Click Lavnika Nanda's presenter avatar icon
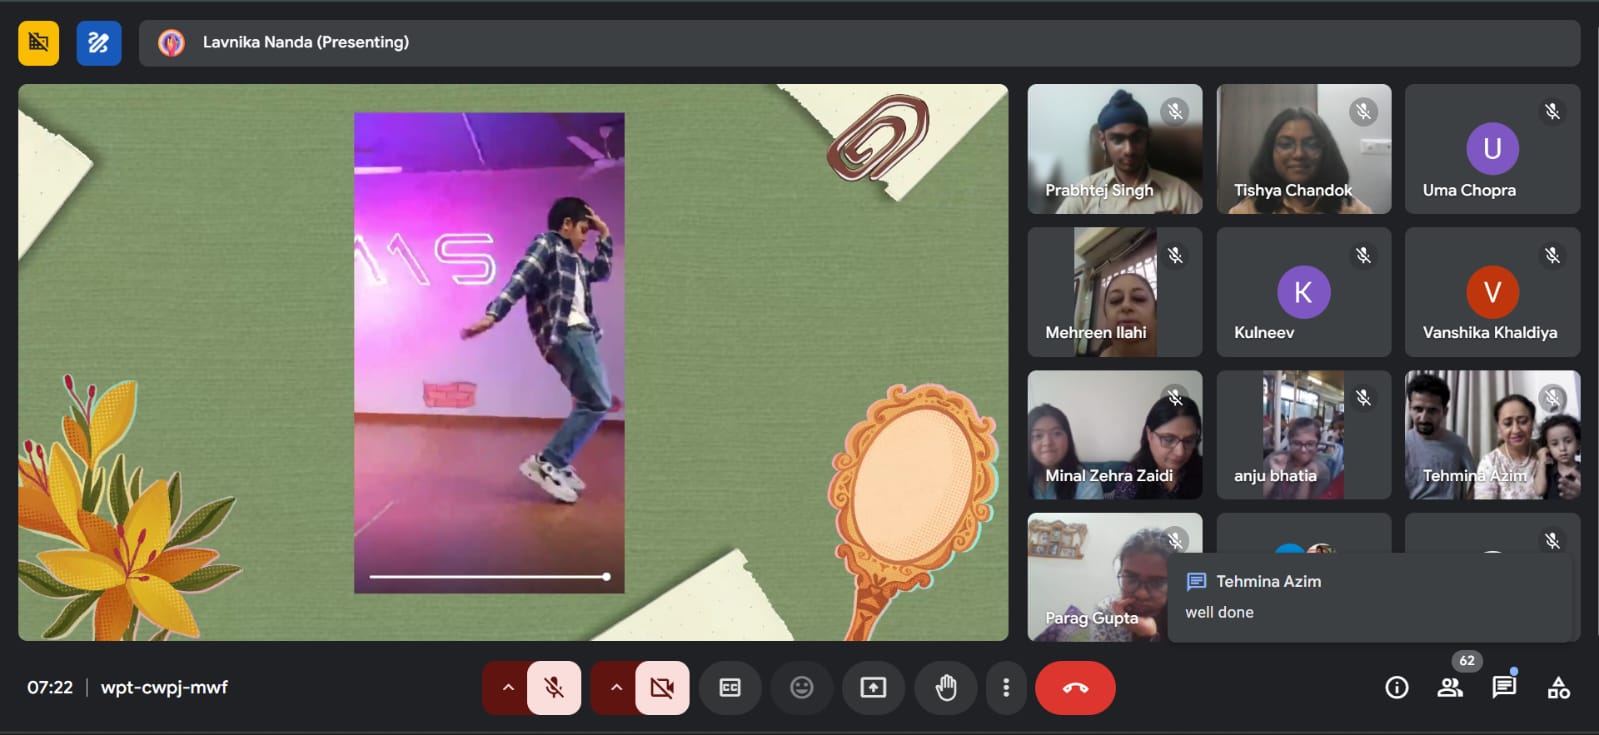Image resolution: width=1599 pixels, height=735 pixels. pos(172,43)
